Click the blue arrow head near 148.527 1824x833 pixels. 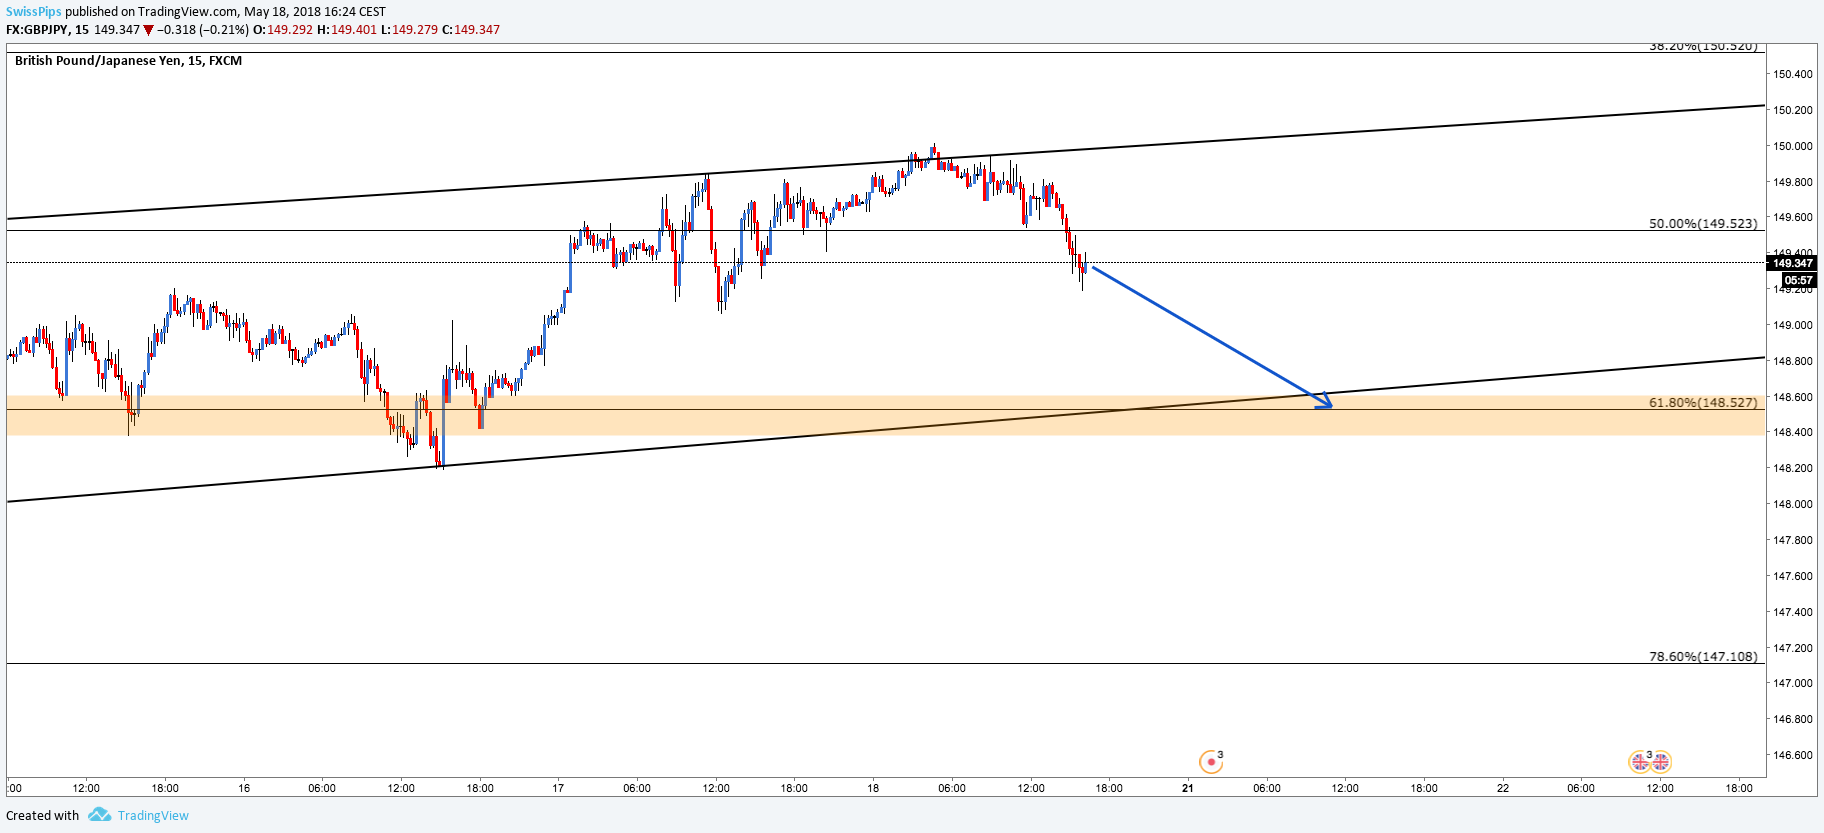coord(1324,400)
